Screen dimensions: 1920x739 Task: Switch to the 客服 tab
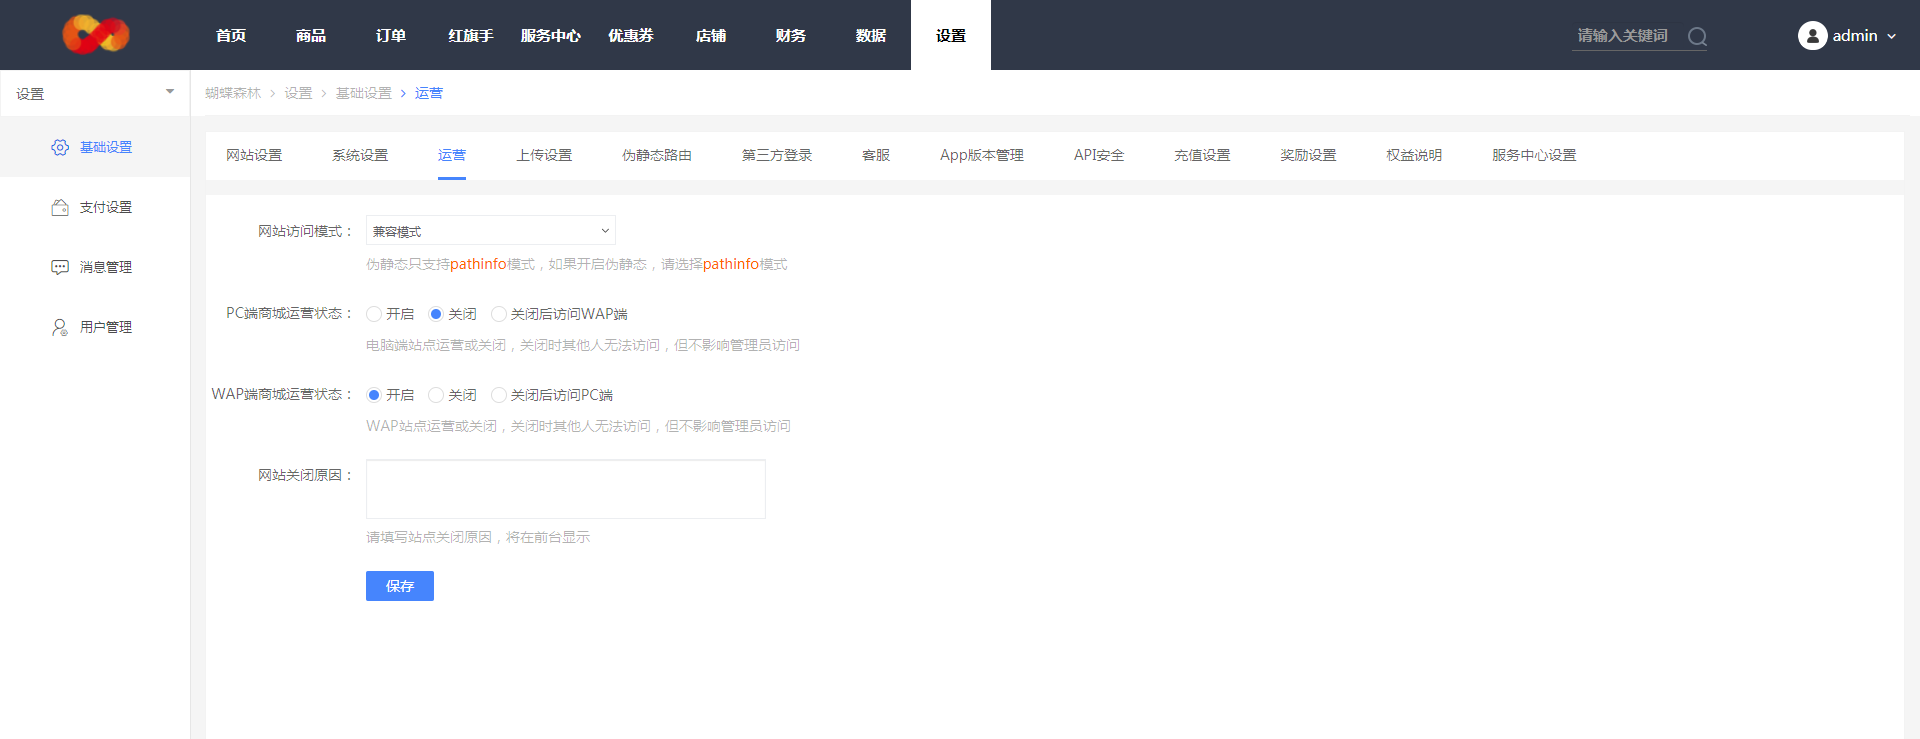coord(876,155)
